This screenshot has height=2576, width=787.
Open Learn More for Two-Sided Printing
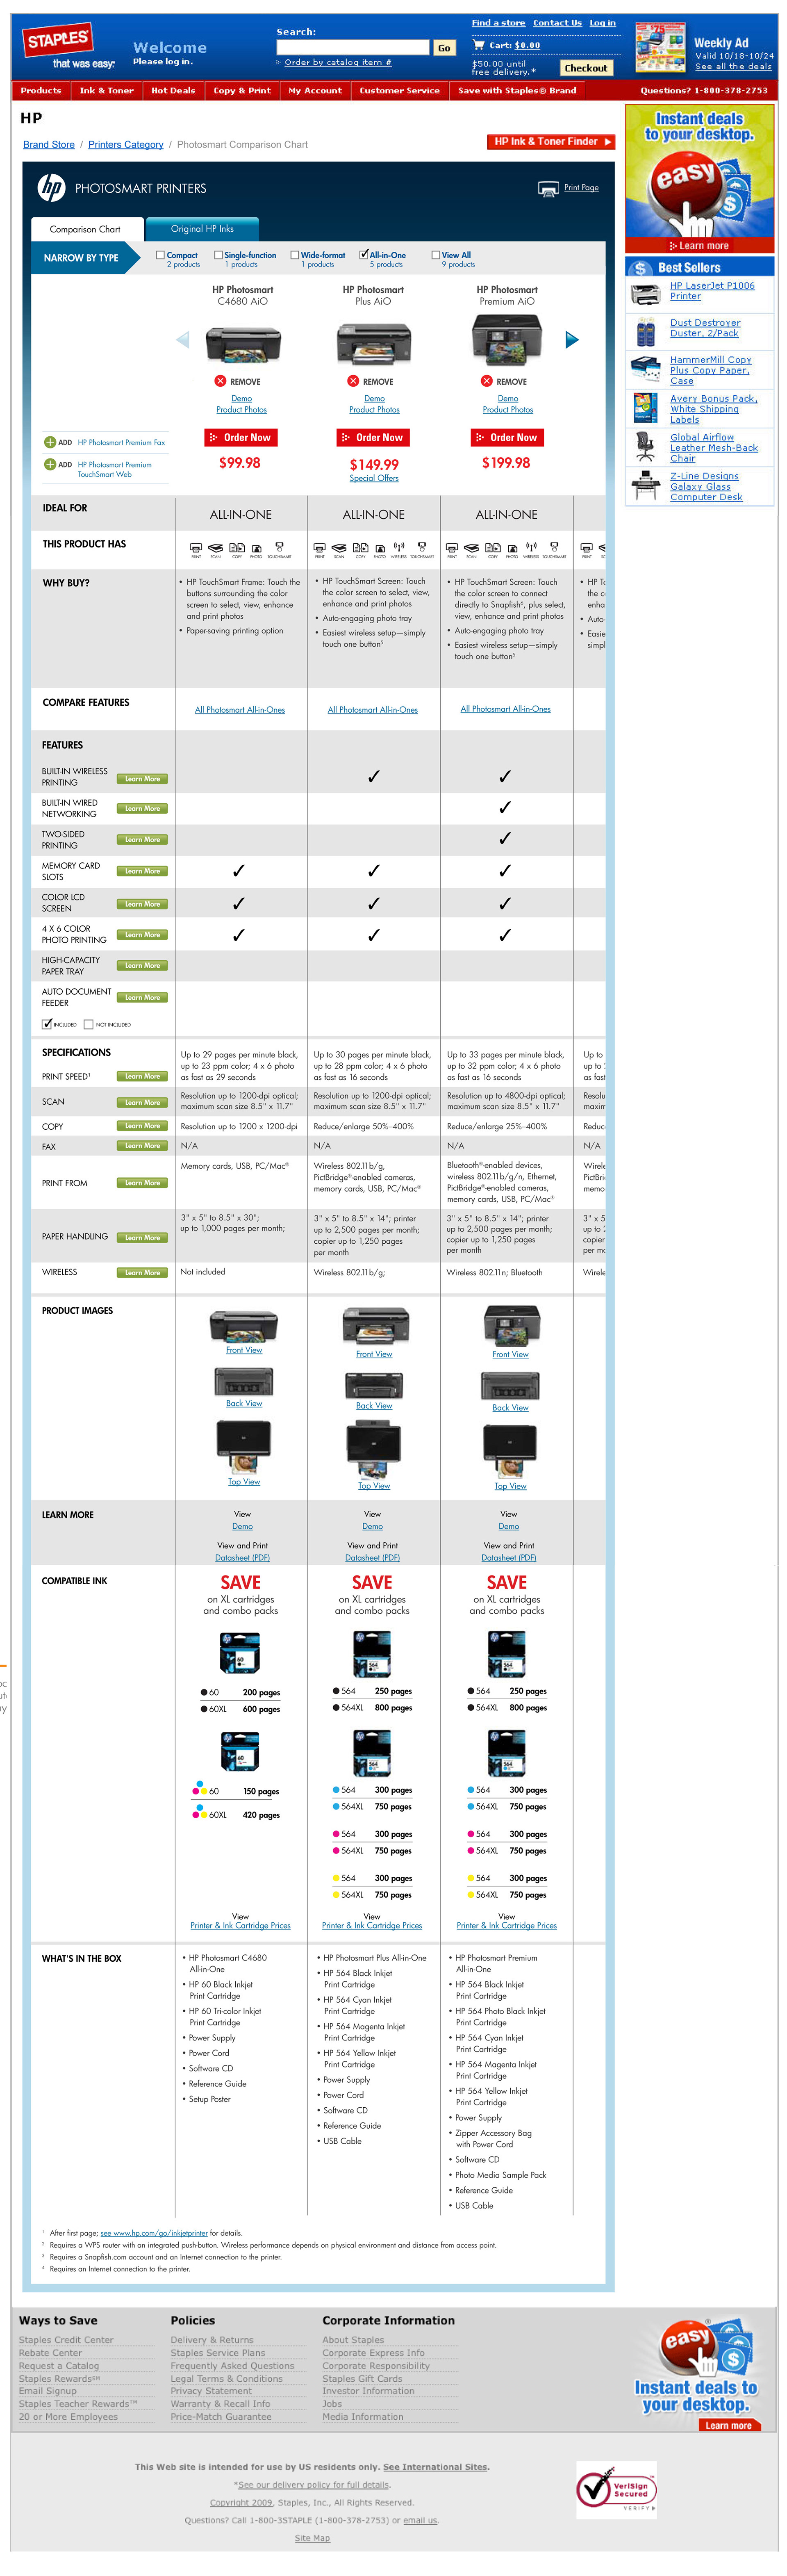(x=142, y=840)
